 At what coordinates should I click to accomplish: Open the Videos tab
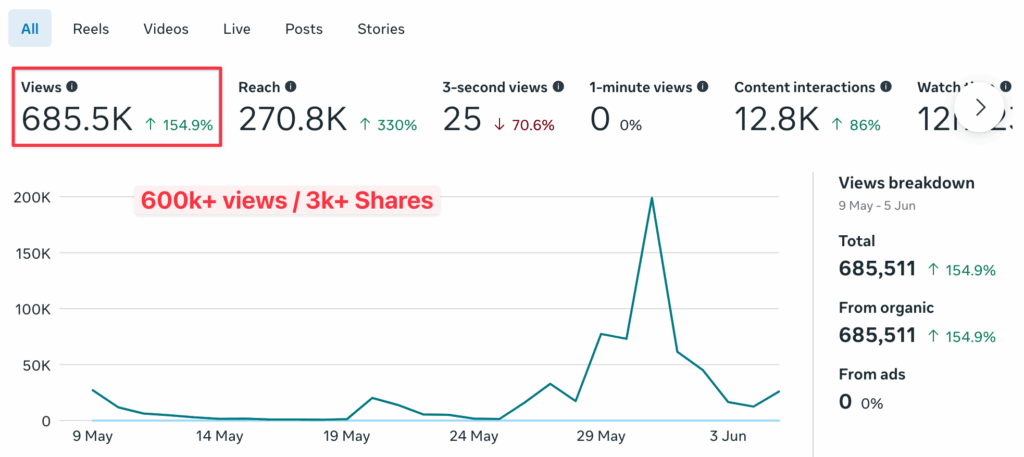166,29
